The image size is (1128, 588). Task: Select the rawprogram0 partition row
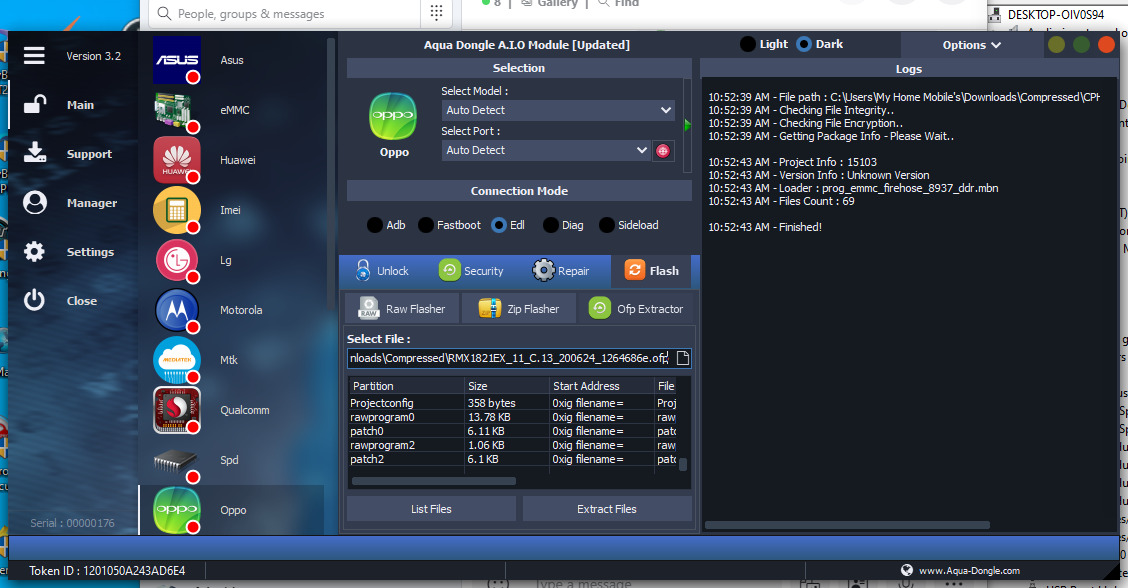point(513,417)
